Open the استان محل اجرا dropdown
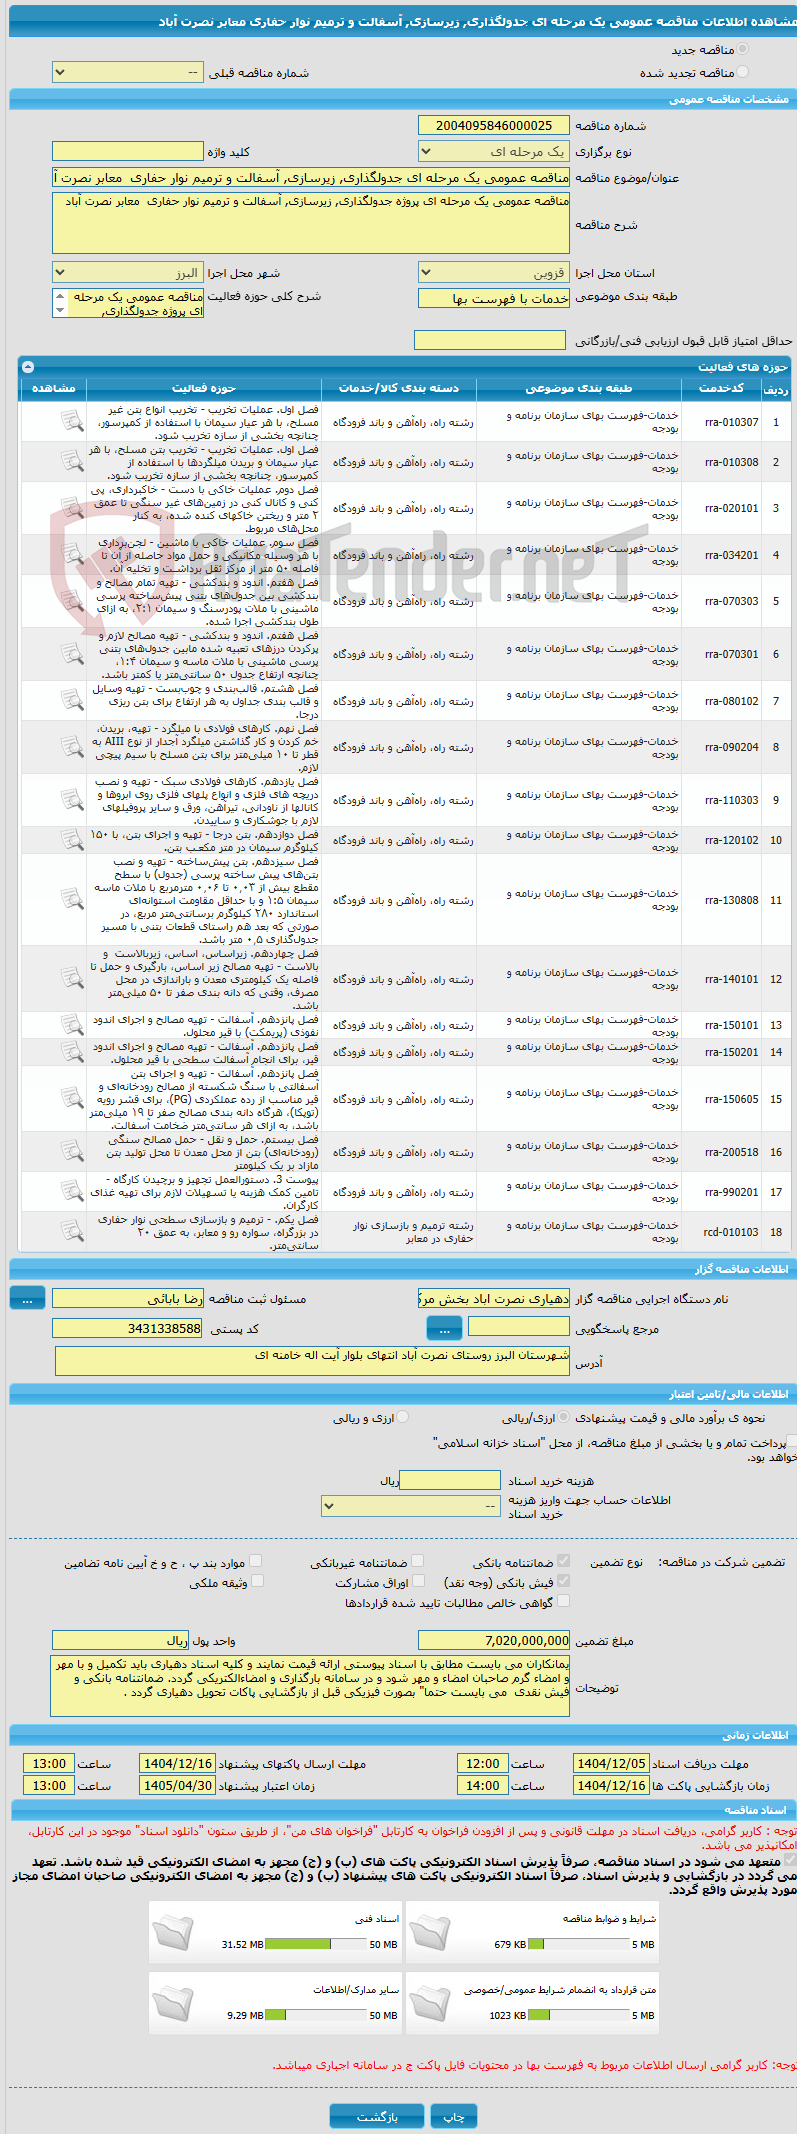 [494, 273]
